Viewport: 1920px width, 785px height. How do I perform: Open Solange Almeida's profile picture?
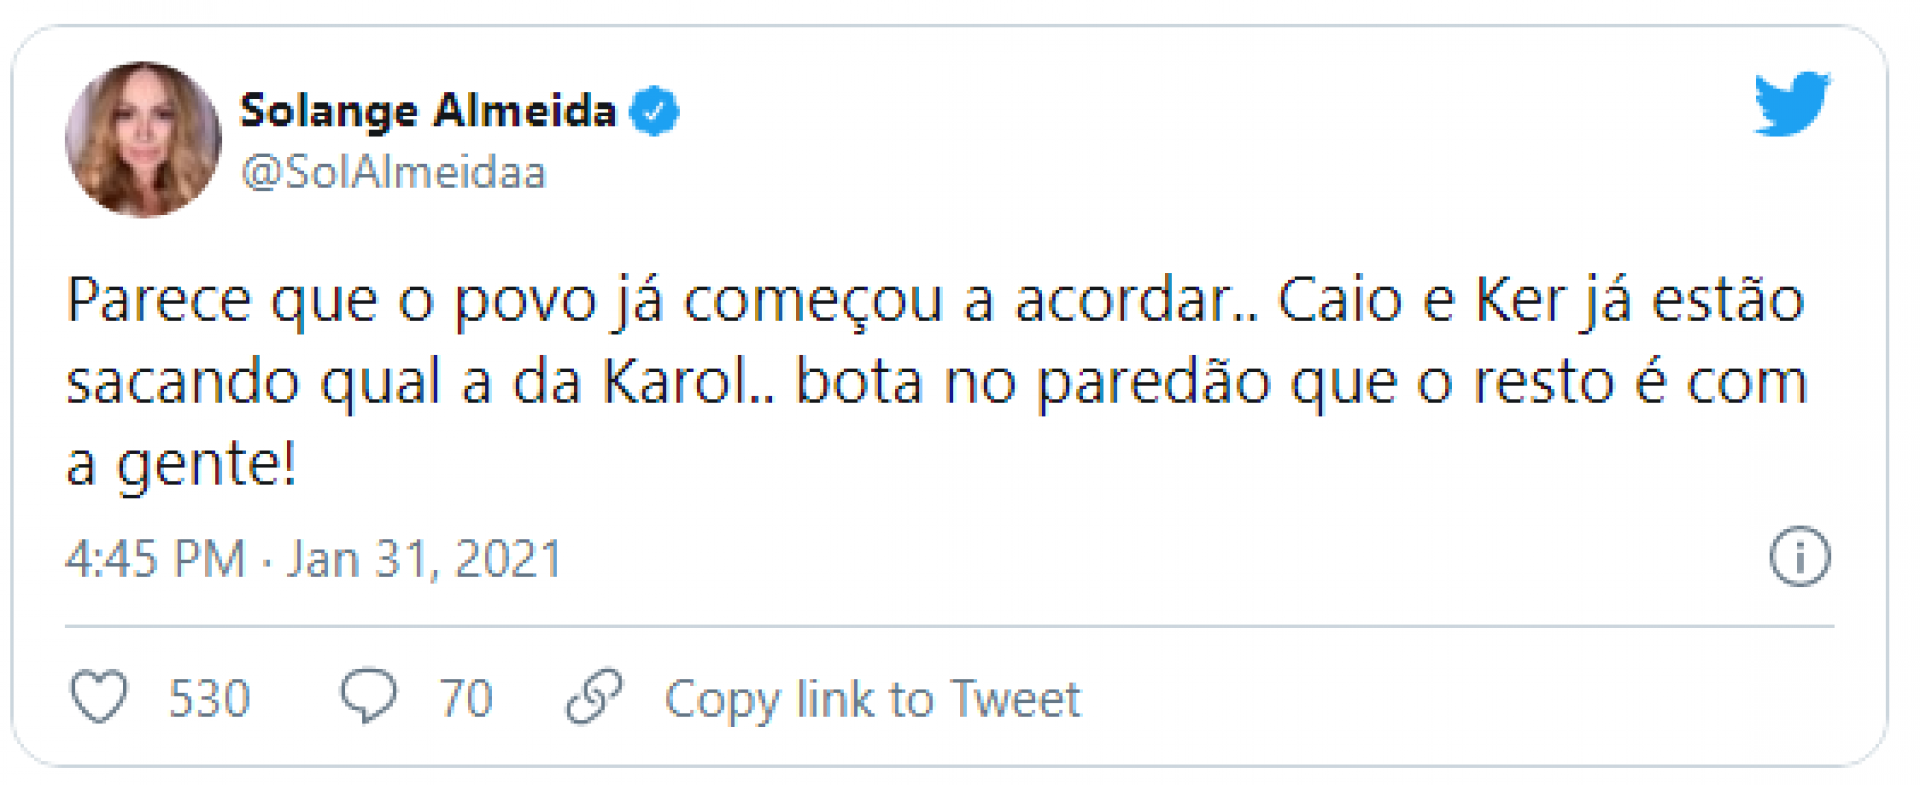pos(143,140)
